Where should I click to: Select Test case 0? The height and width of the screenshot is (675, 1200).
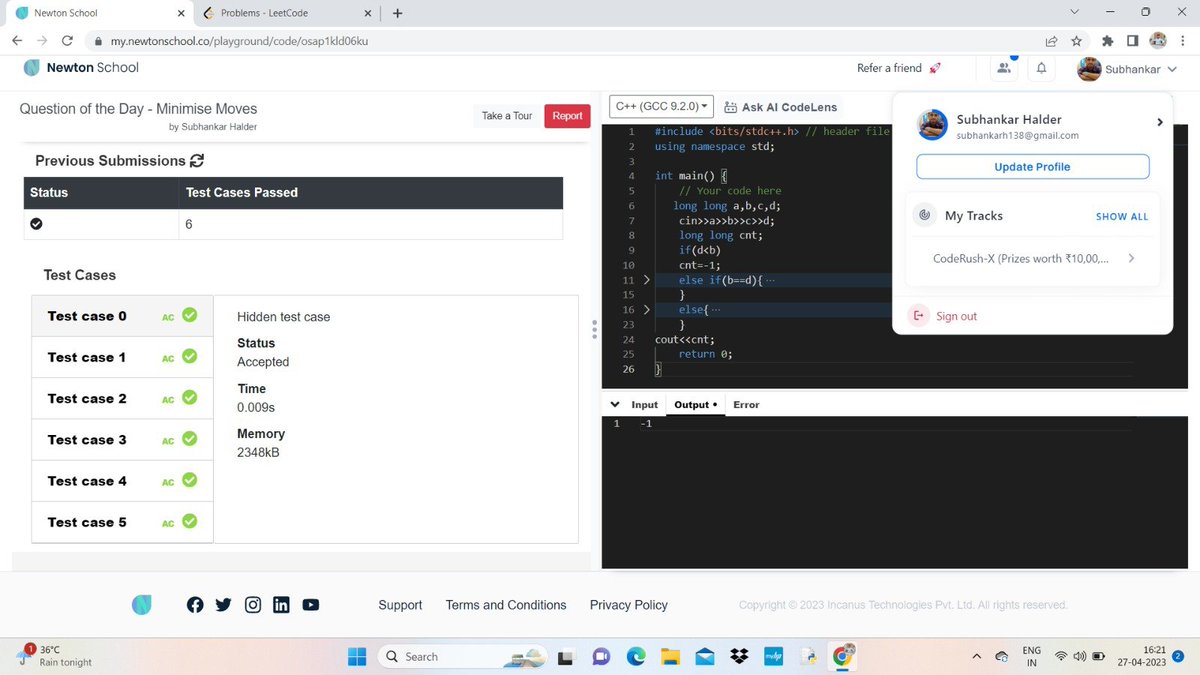coord(122,316)
